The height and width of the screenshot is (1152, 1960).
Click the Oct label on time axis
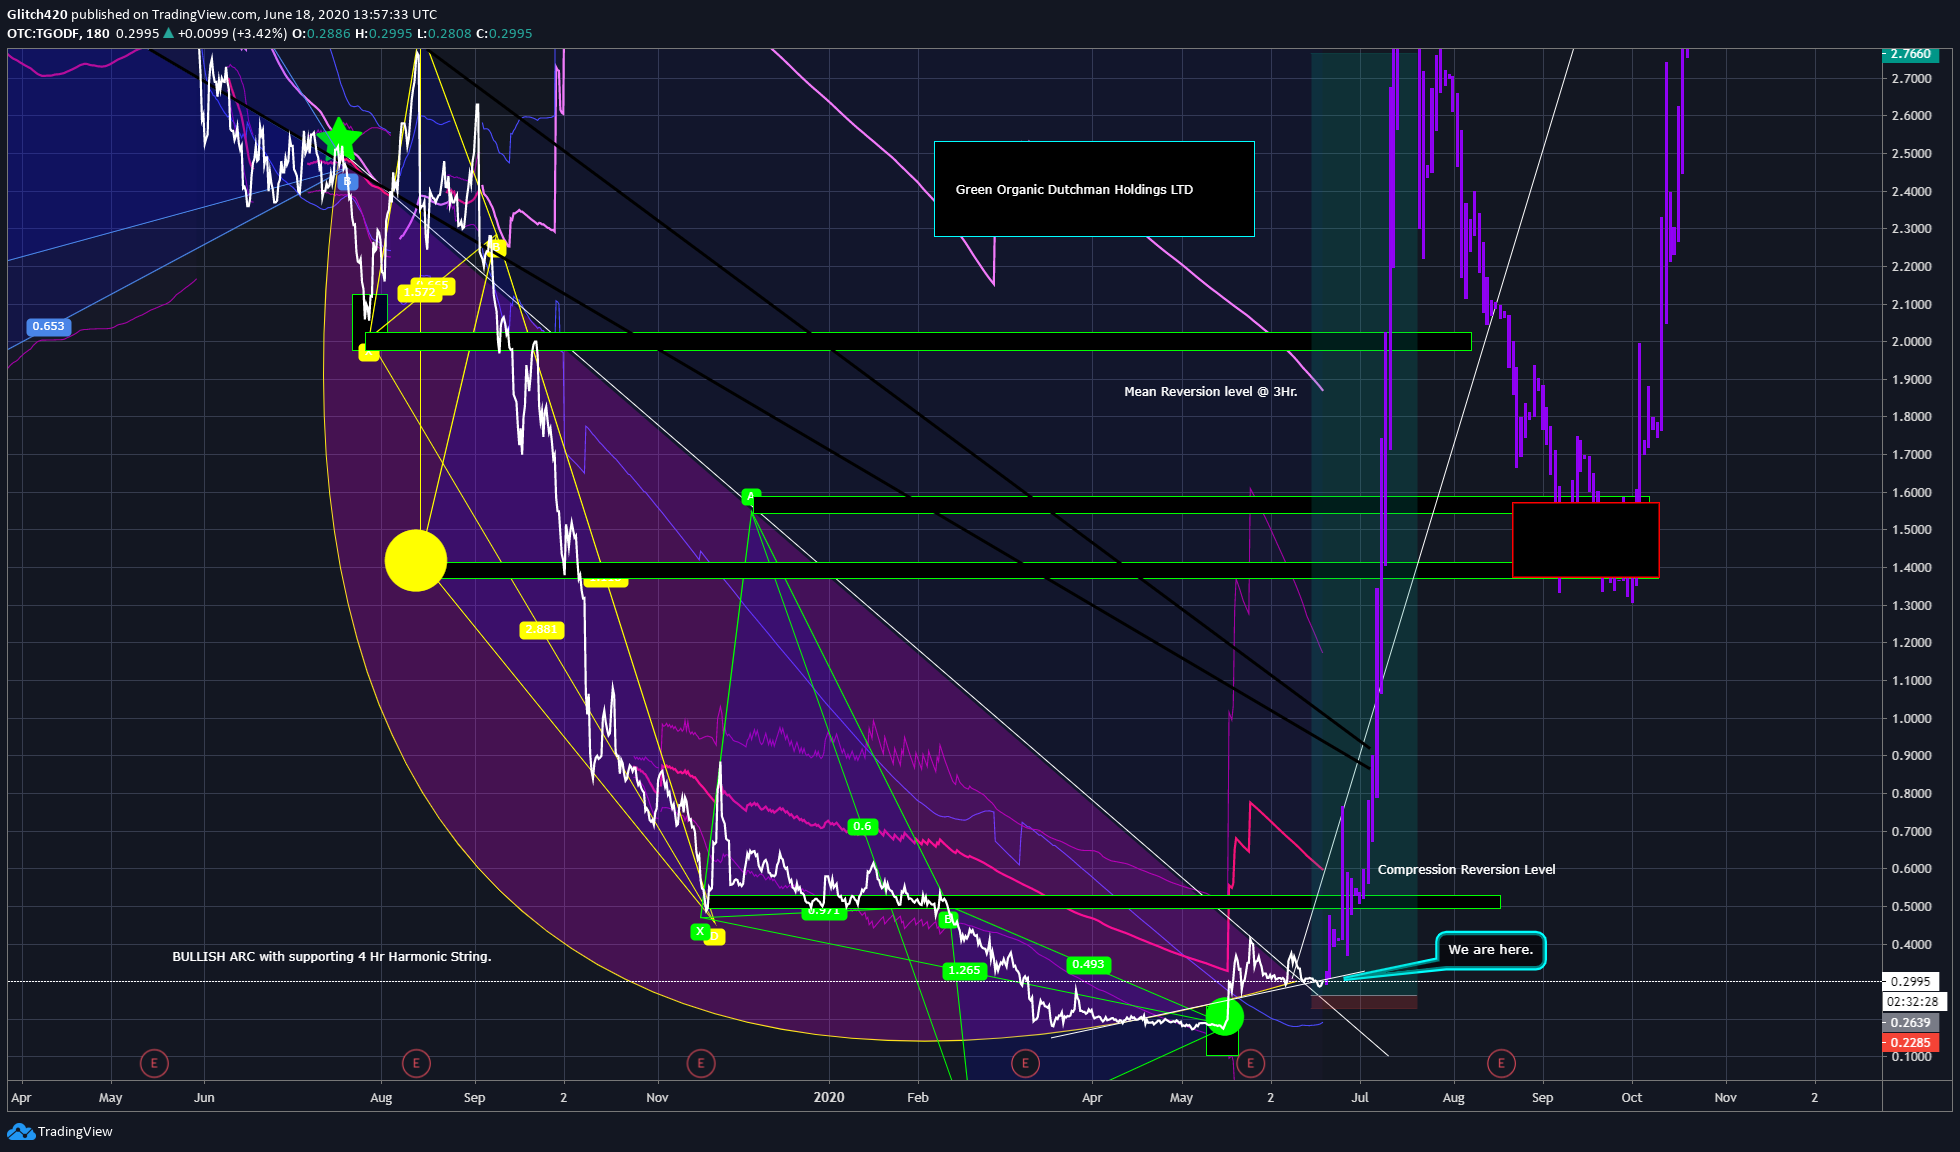point(1632,1098)
